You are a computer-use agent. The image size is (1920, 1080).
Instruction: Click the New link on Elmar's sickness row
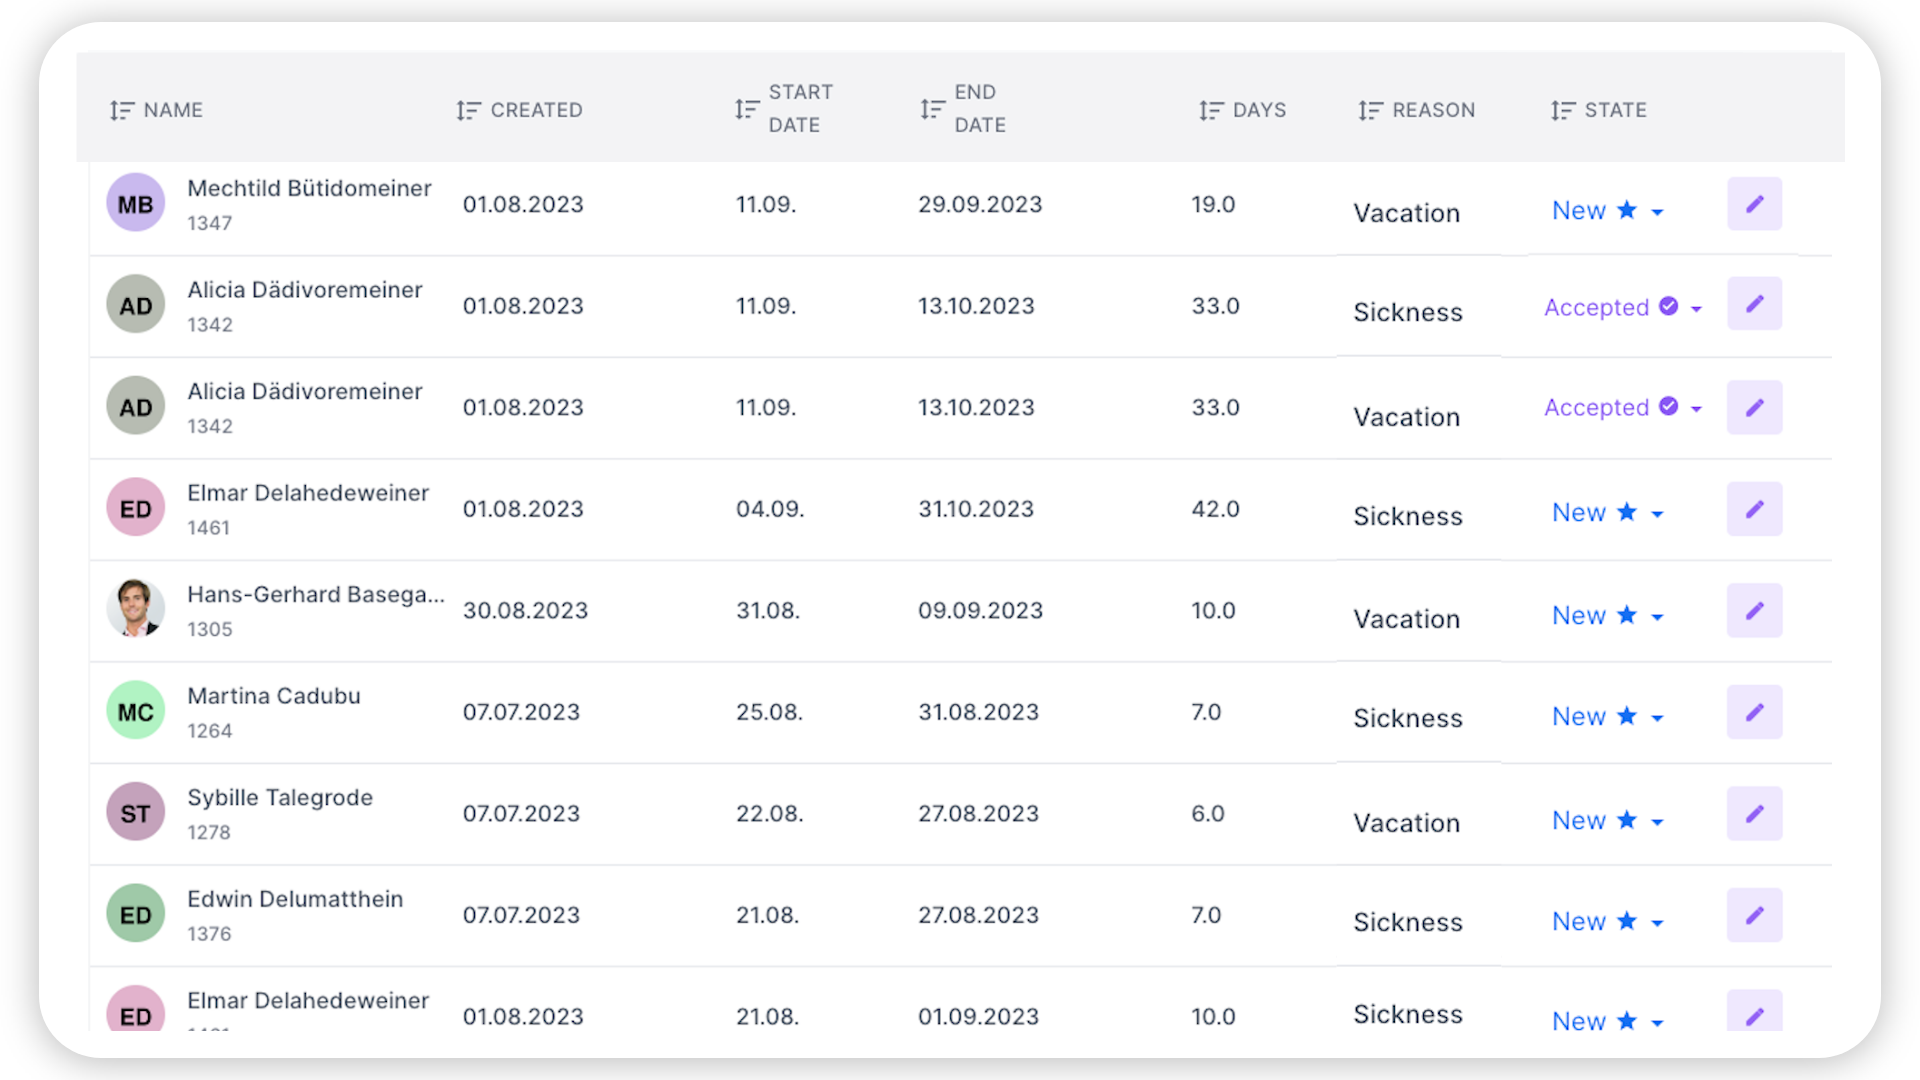point(1578,512)
